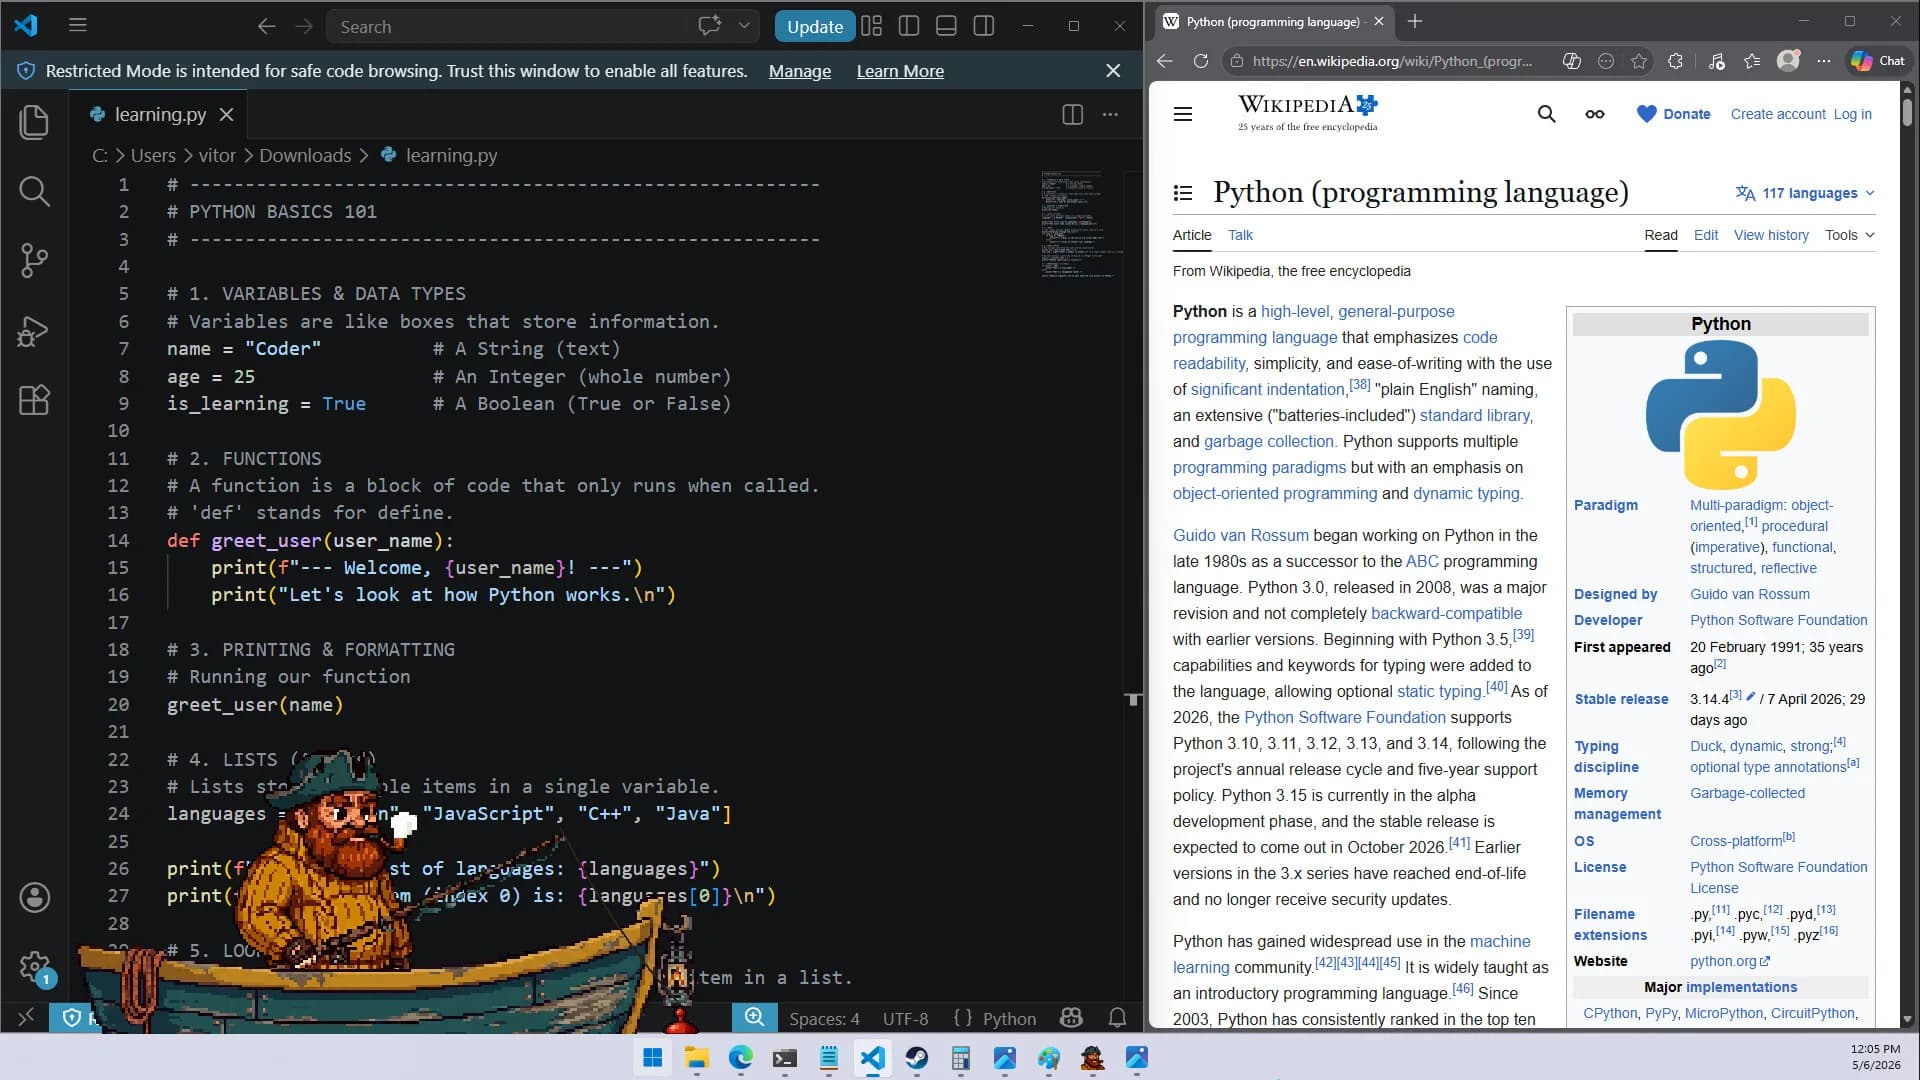Change Spaces: 4 indentation setting

coord(824,1018)
